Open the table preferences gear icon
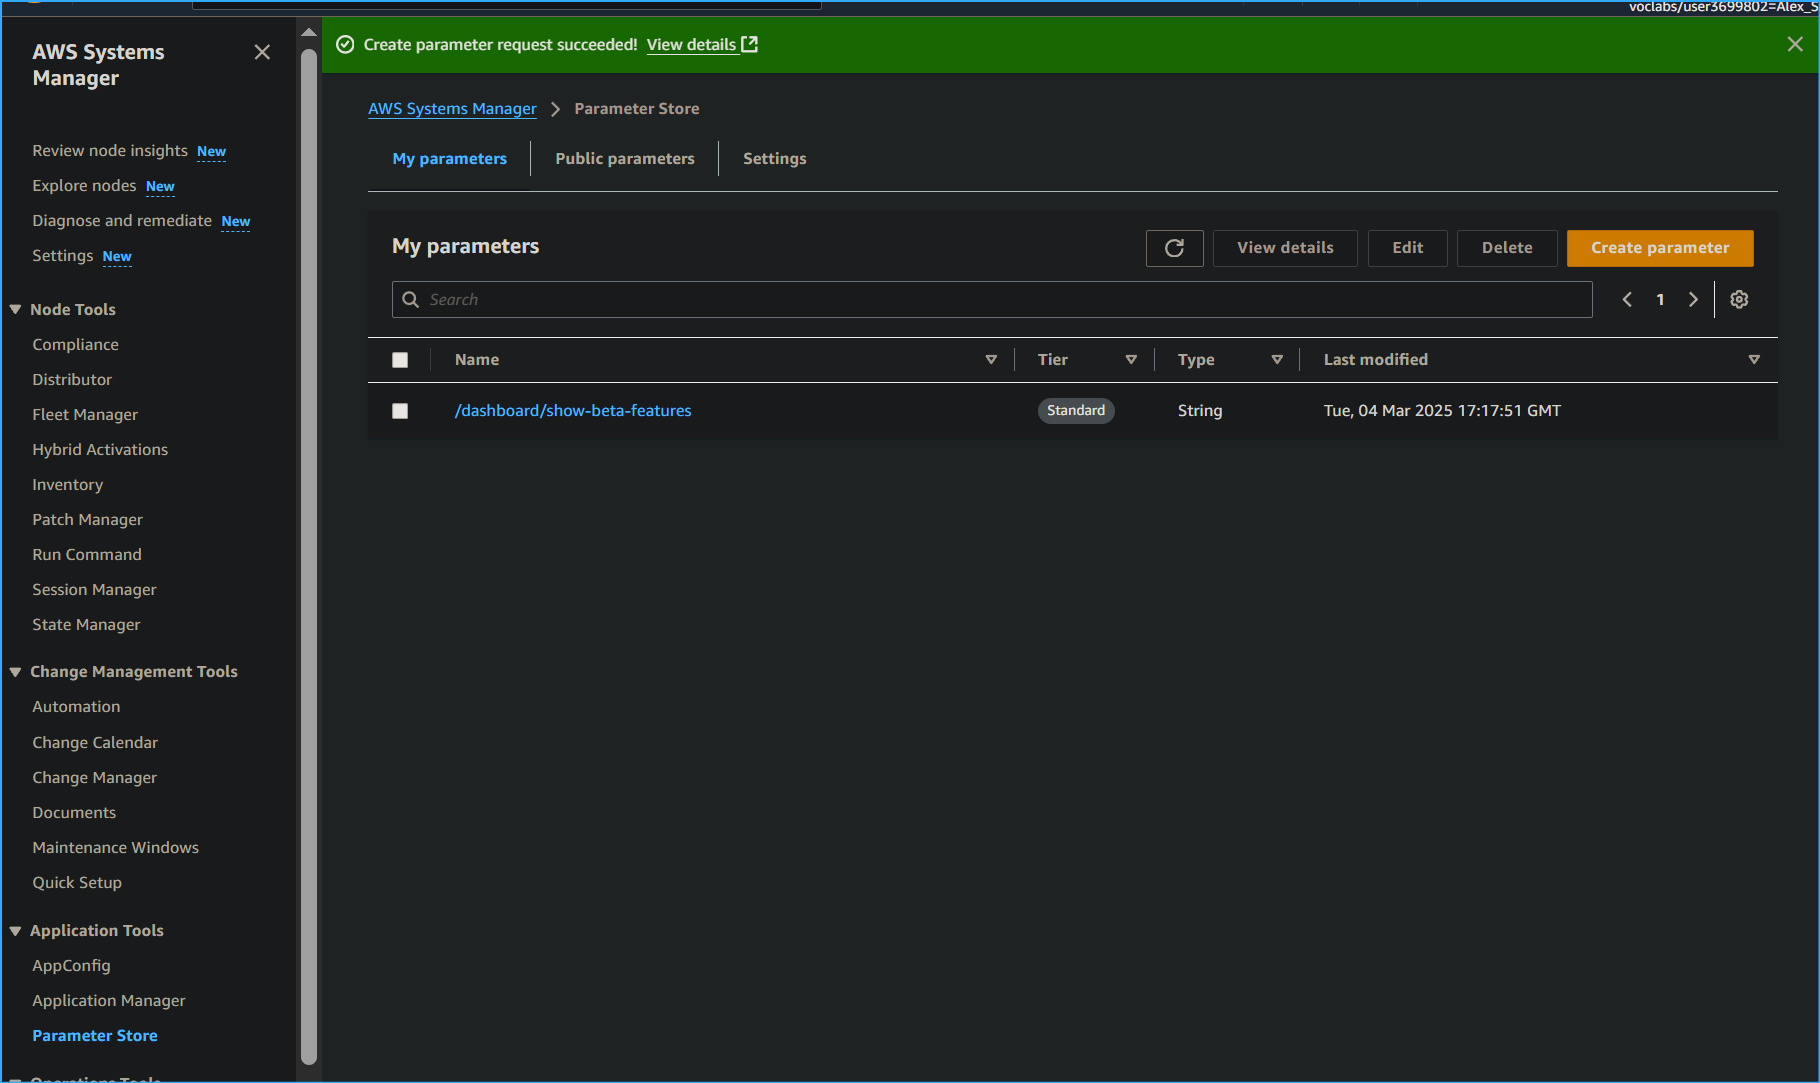 coord(1738,299)
